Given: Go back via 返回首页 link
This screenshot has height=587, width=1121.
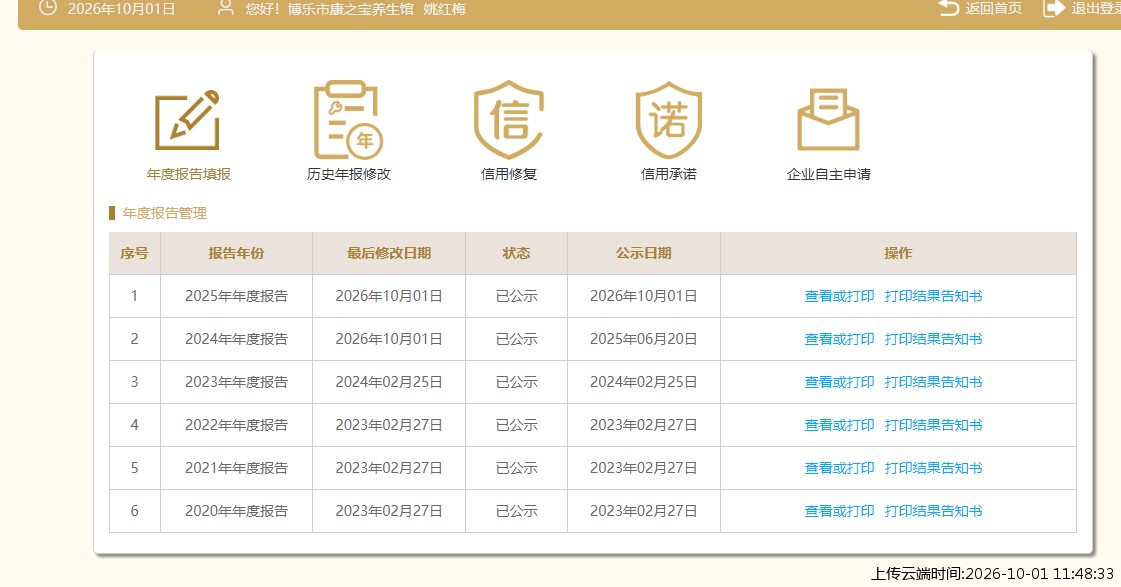Looking at the screenshot, I should 994,9.
